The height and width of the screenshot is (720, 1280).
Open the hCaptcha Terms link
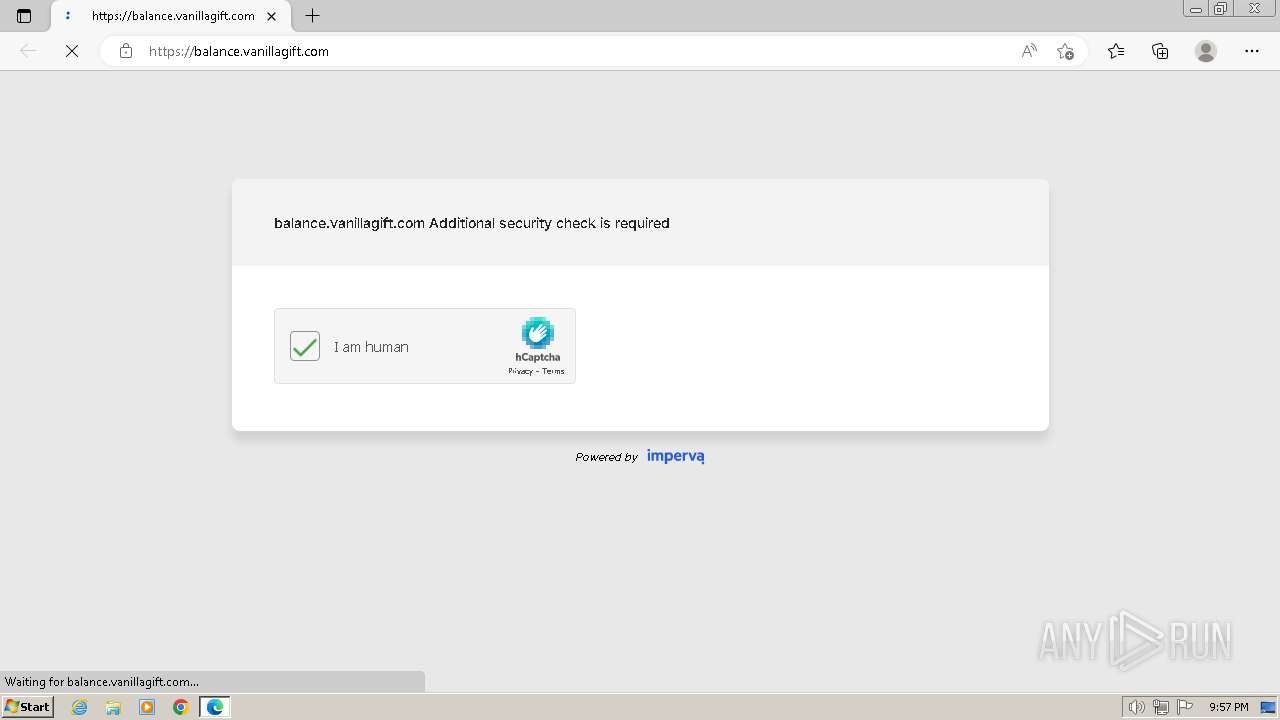553,371
